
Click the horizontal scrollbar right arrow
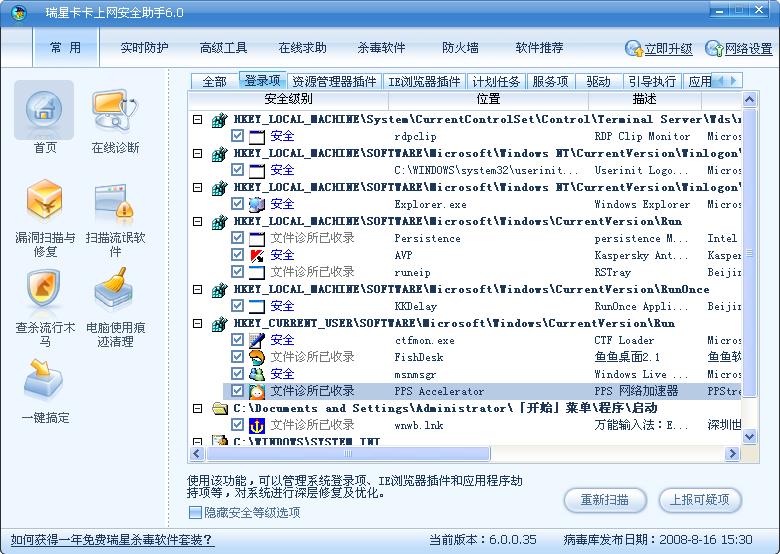(732, 454)
